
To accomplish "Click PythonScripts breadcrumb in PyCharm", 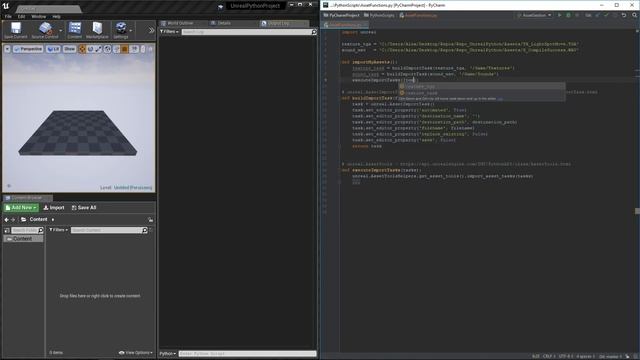I will click(379, 15).
